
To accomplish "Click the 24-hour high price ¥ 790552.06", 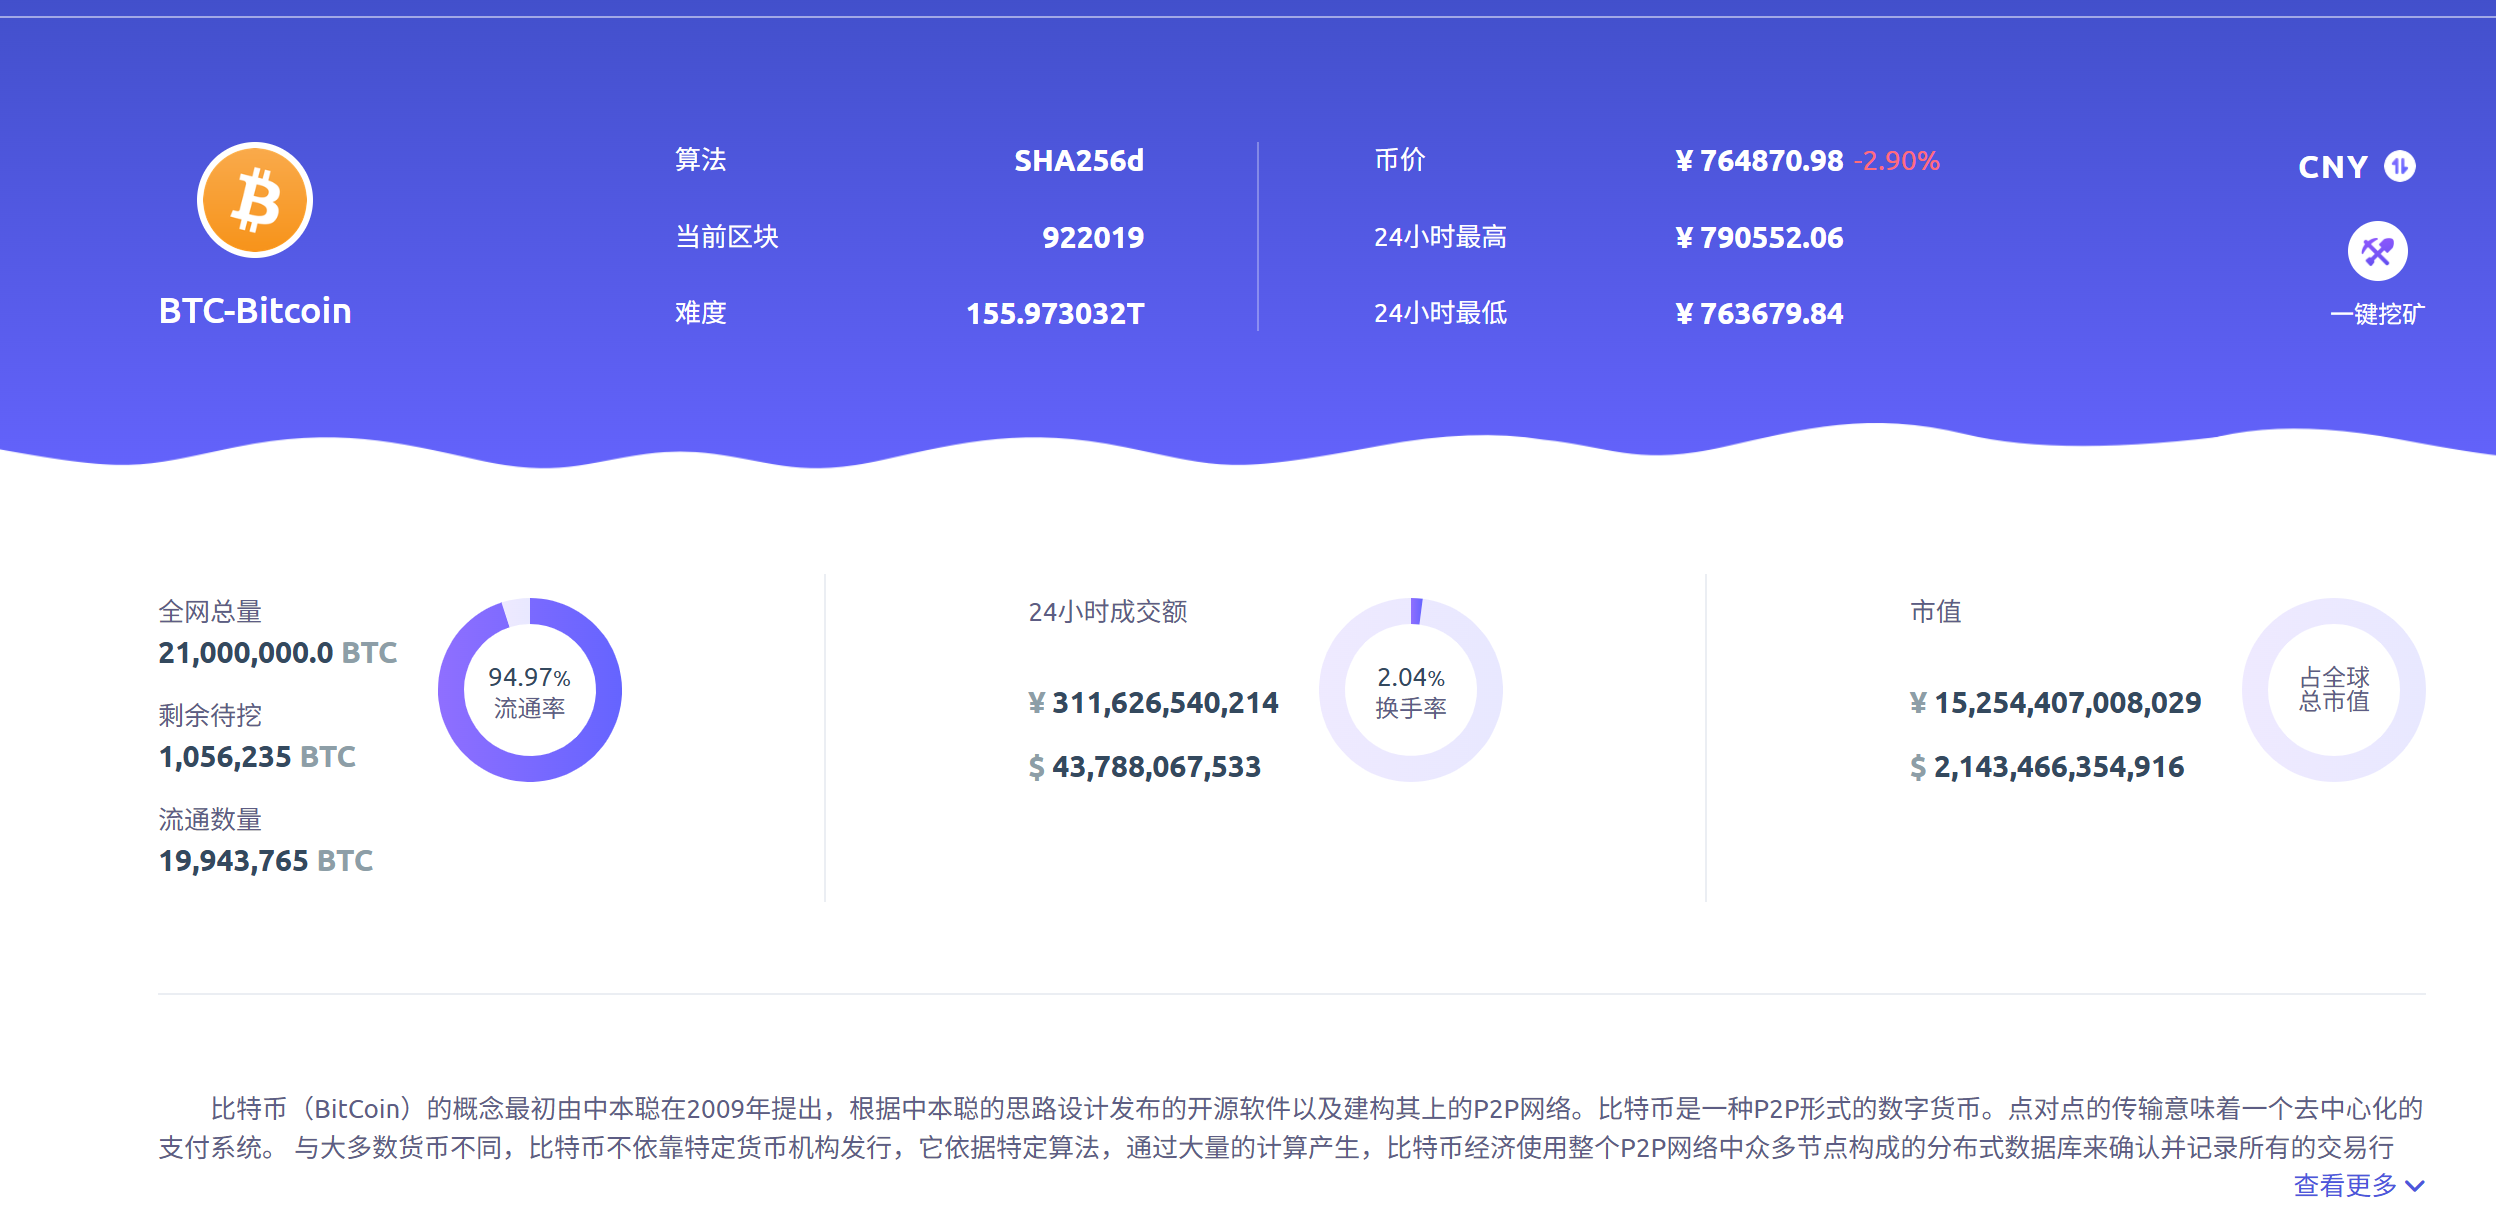I will 1759,238.
